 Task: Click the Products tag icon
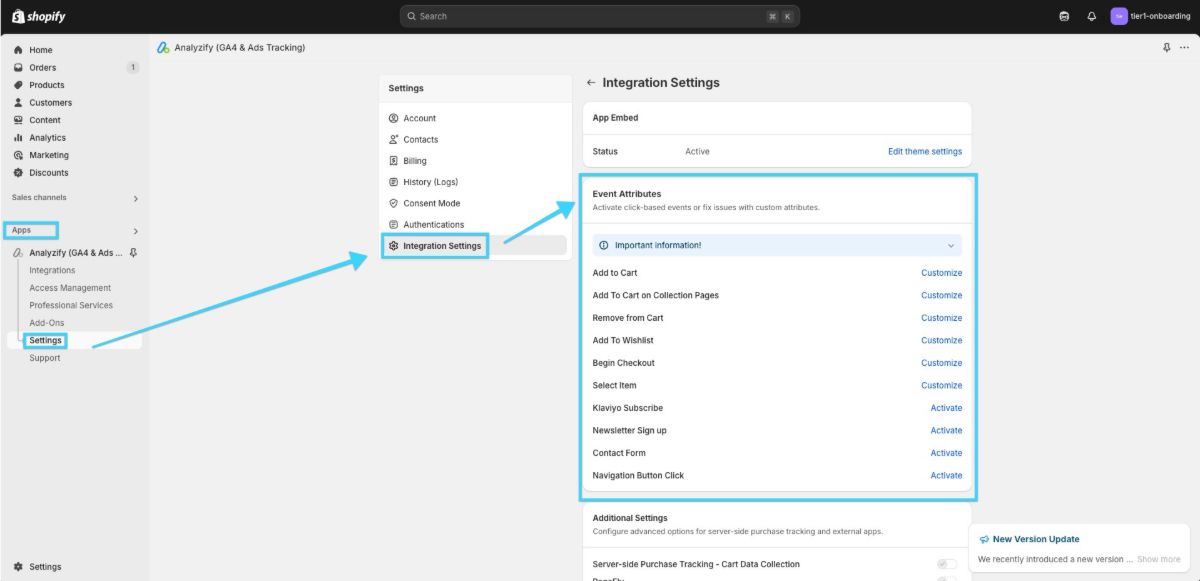[x=18, y=85]
